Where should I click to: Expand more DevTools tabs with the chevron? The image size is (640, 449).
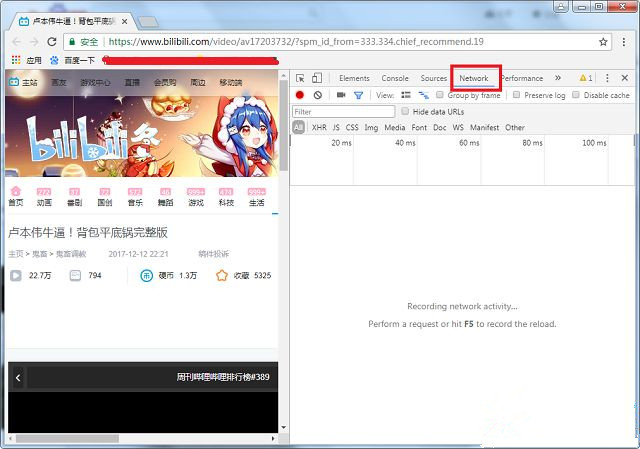pyautogui.click(x=557, y=78)
